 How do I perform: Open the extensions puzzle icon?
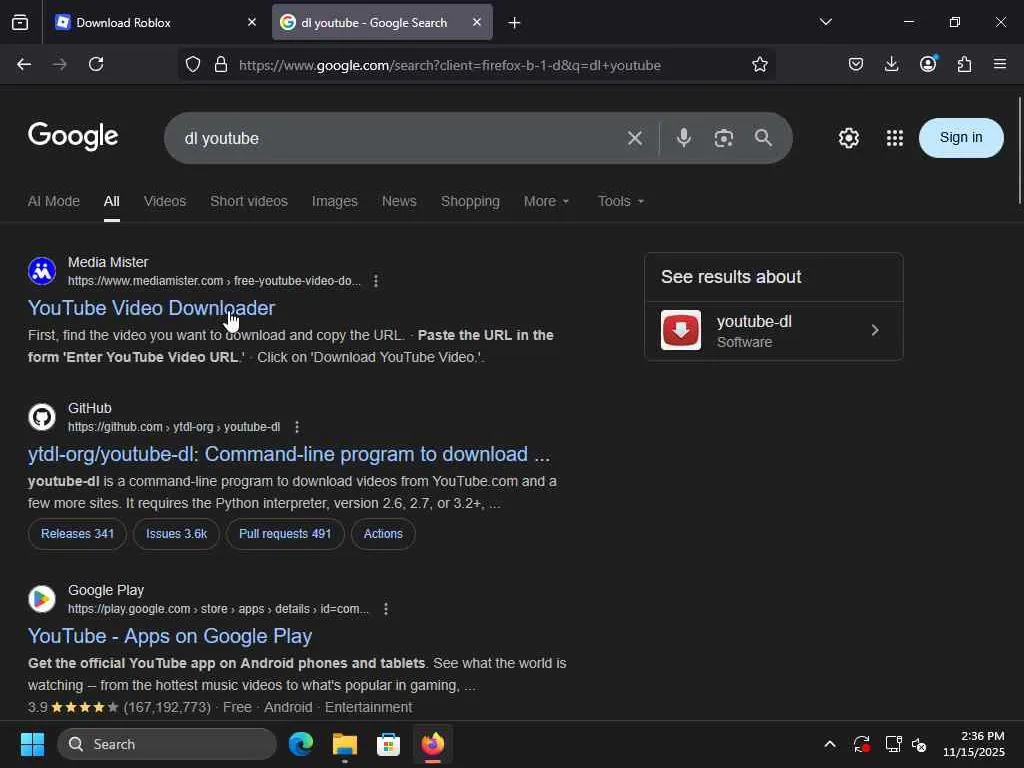(x=964, y=64)
